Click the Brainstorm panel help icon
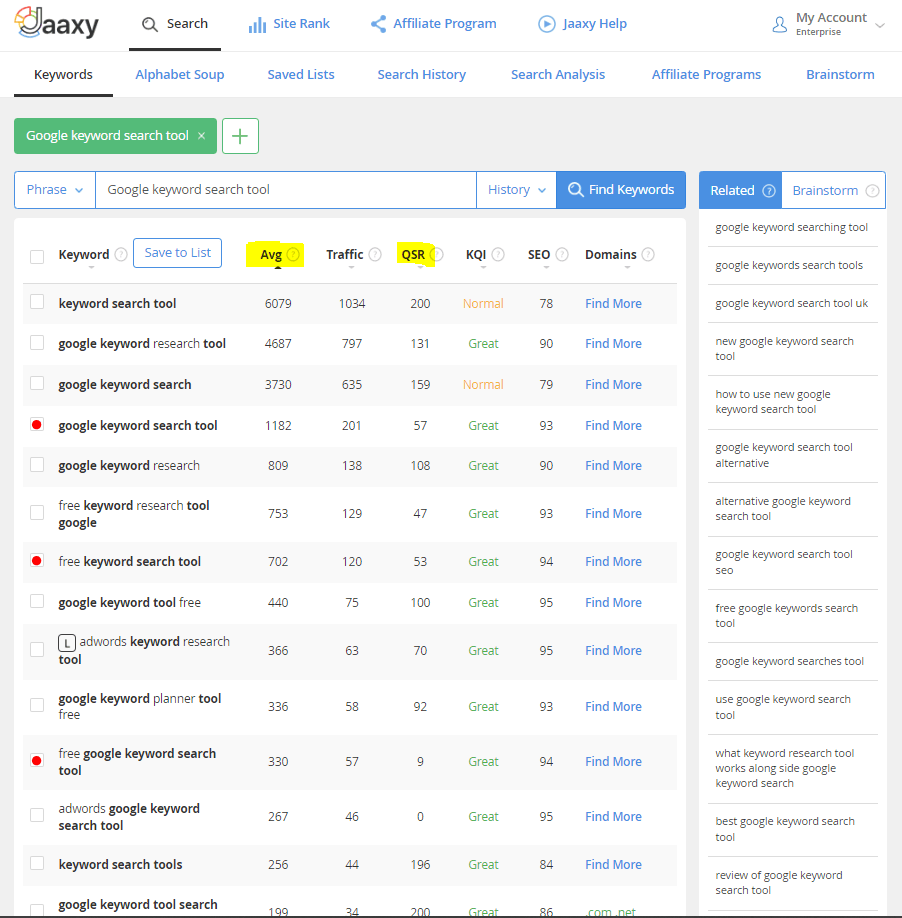Viewport: 902px width, 918px height. pyautogui.click(x=872, y=191)
